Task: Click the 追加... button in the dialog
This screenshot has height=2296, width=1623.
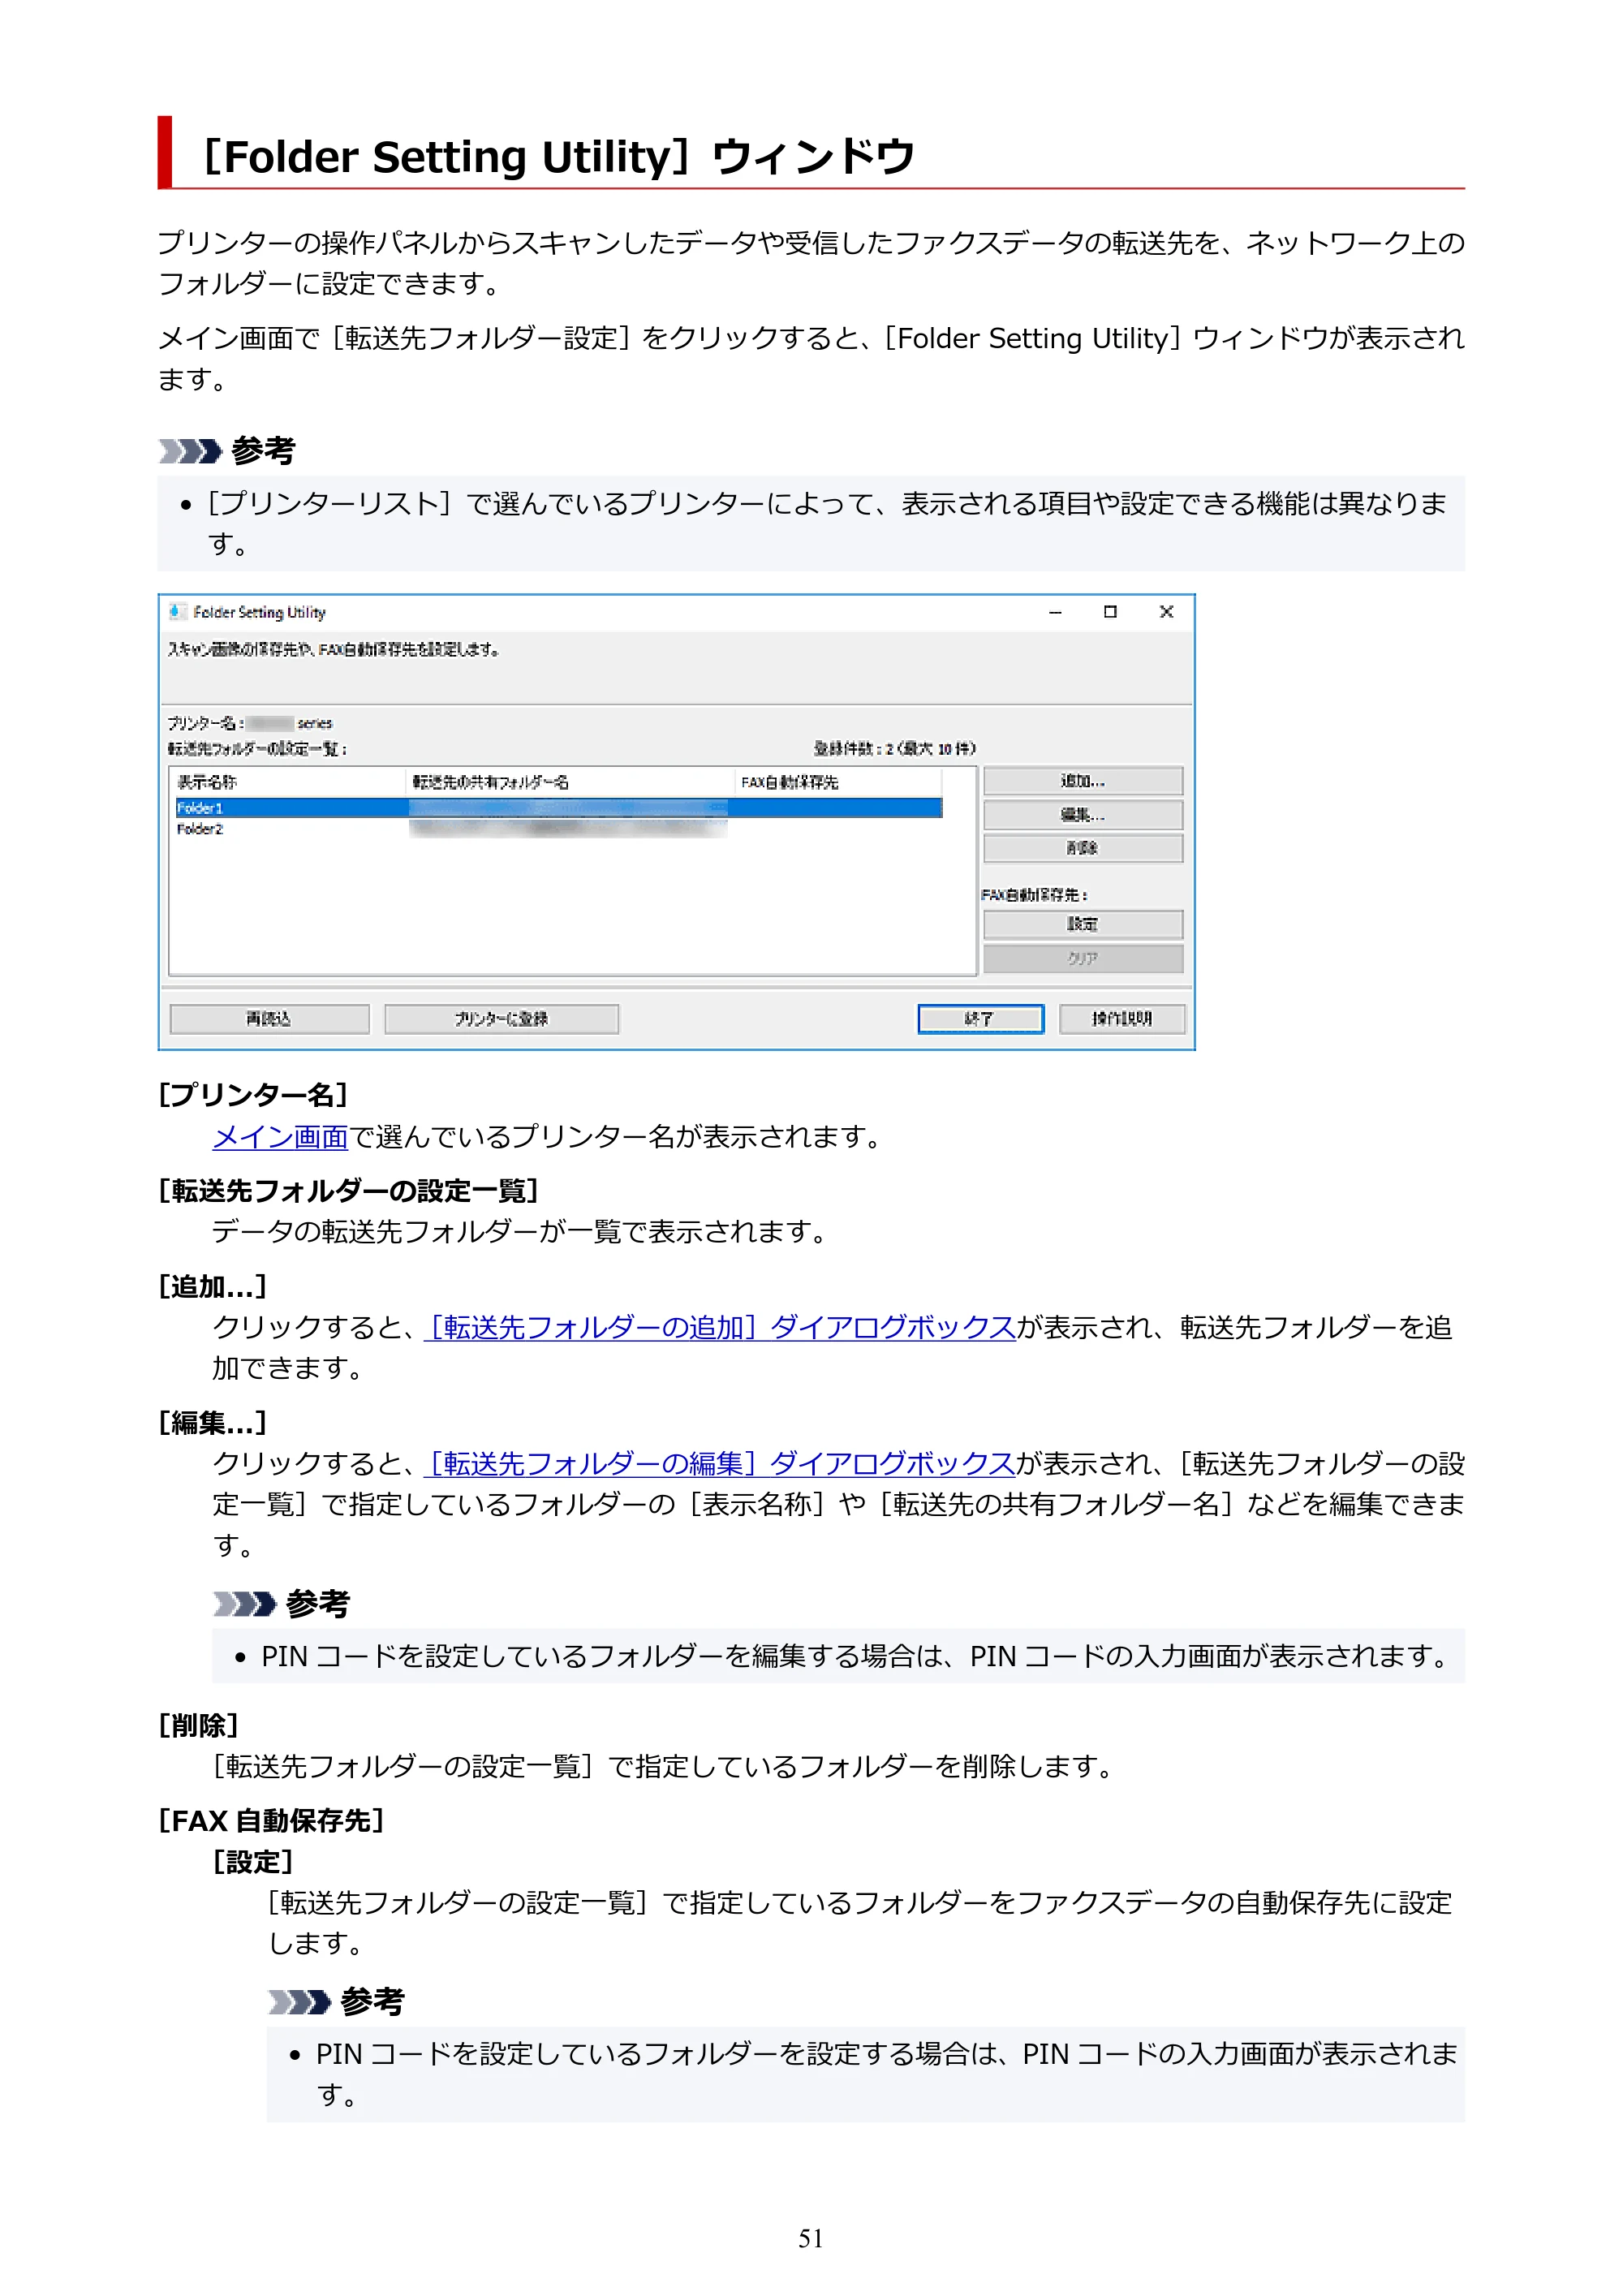Action: [1082, 780]
